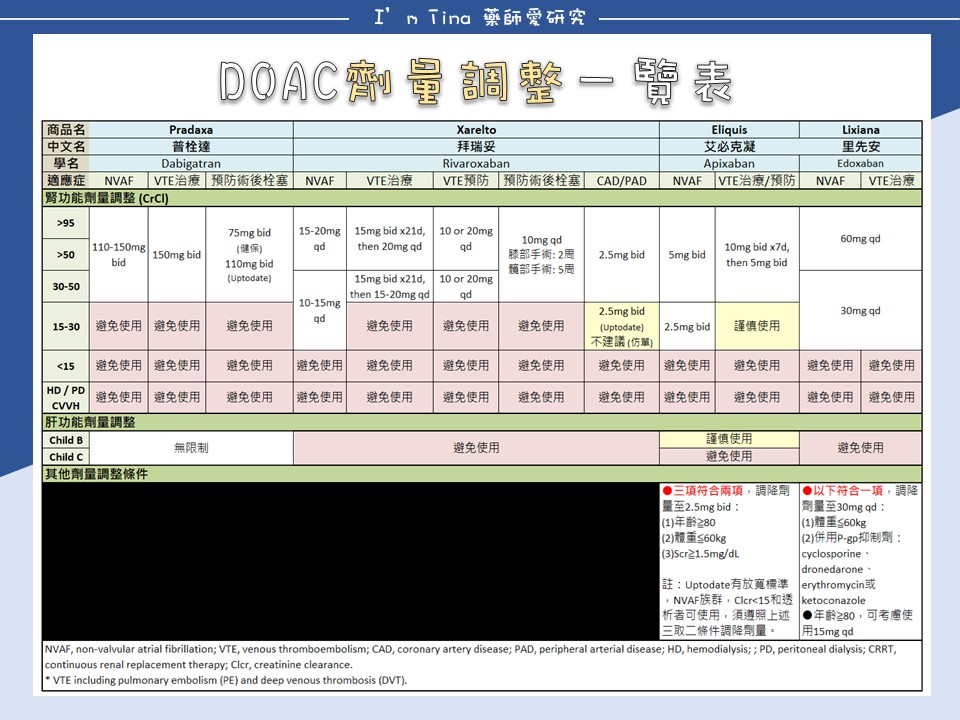Click the Edoxaban label

861,161
